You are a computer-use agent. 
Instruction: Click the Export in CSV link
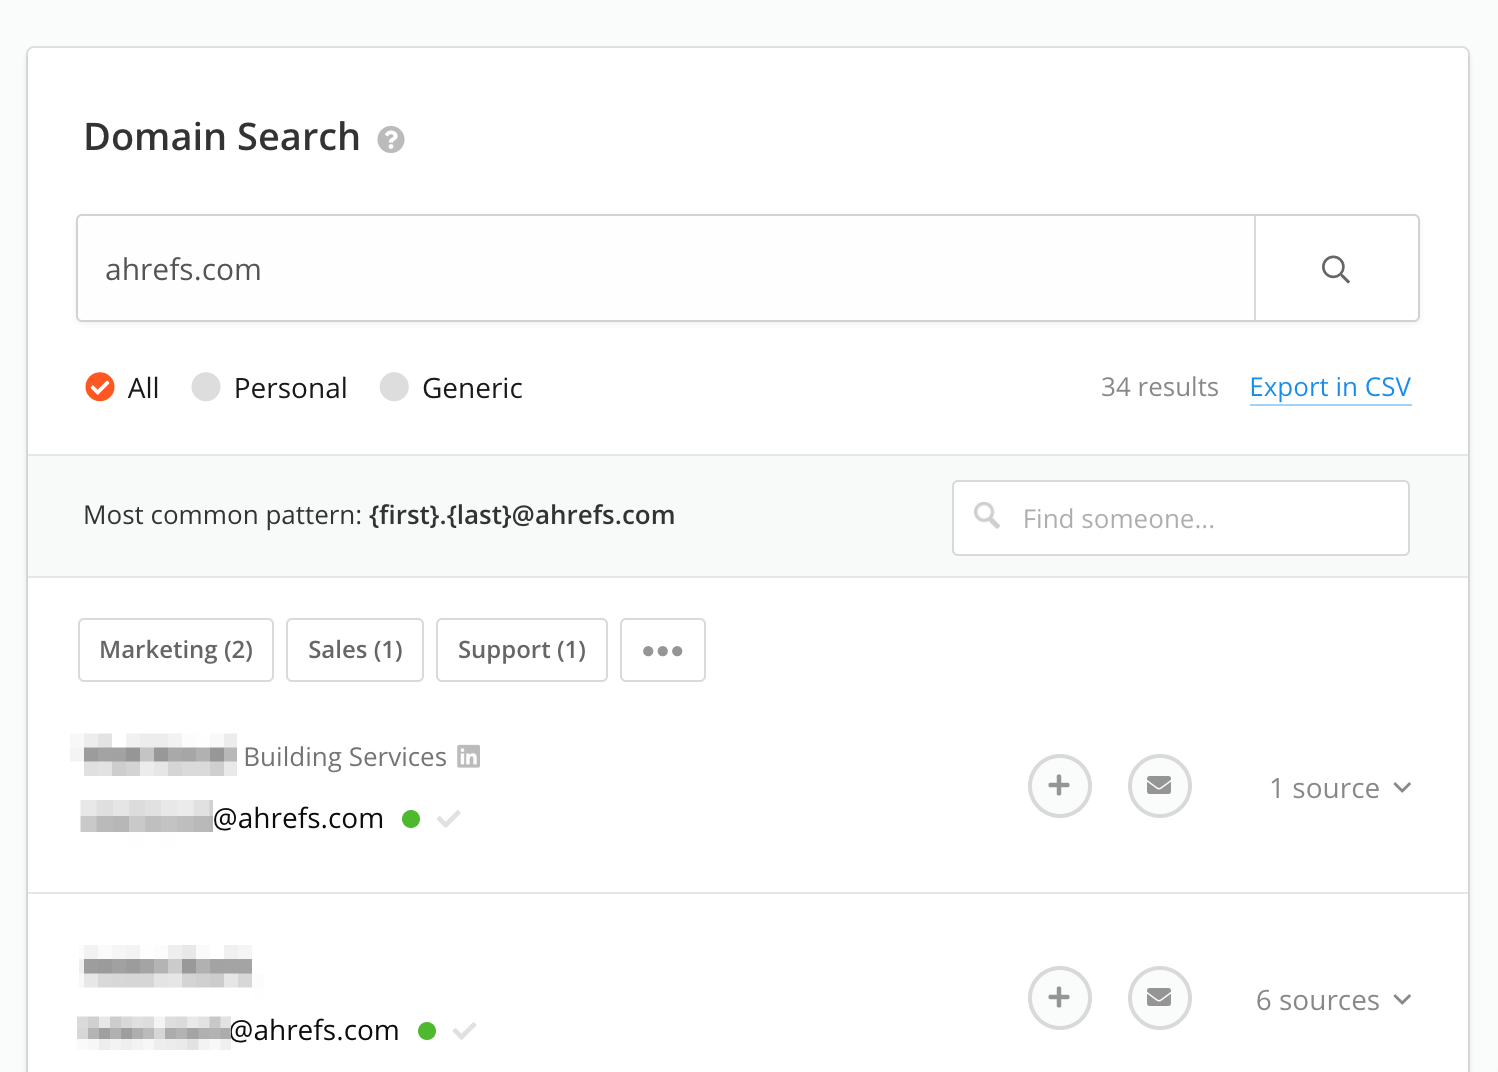coord(1330,387)
